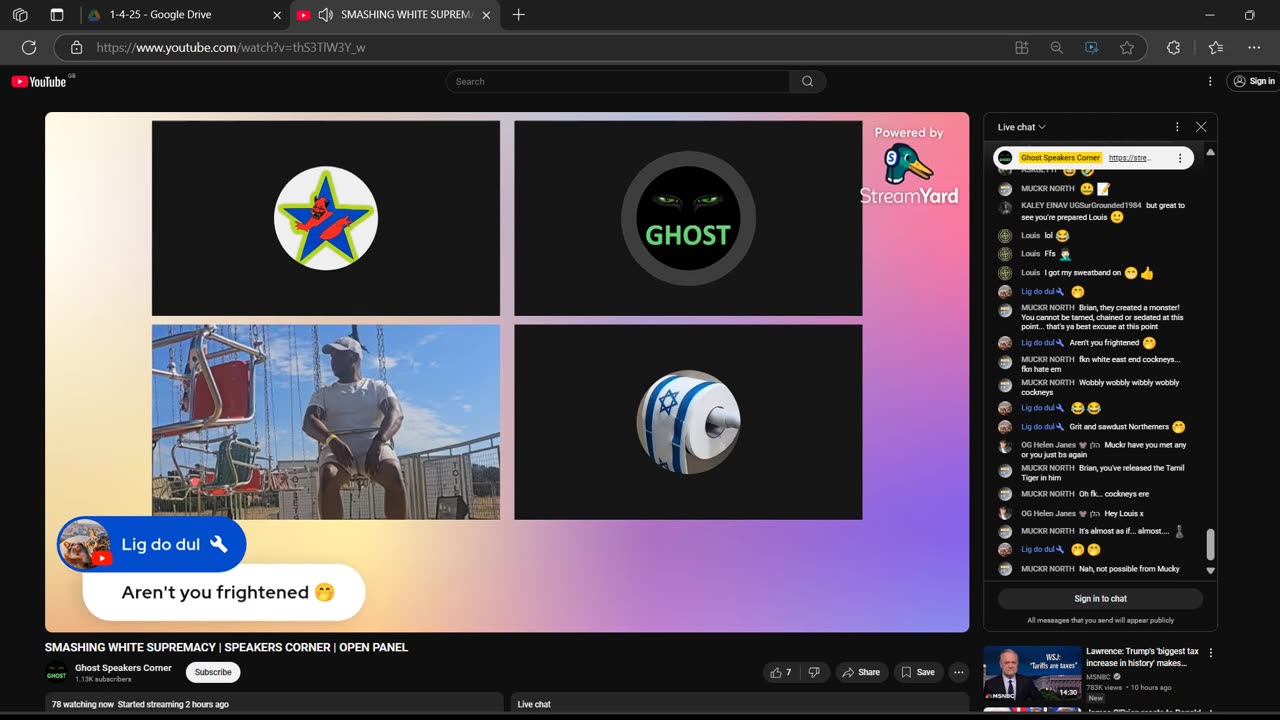The height and width of the screenshot is (720, 1280).
Task: Click Sign in to chat button
Action: coord(1100,598)
